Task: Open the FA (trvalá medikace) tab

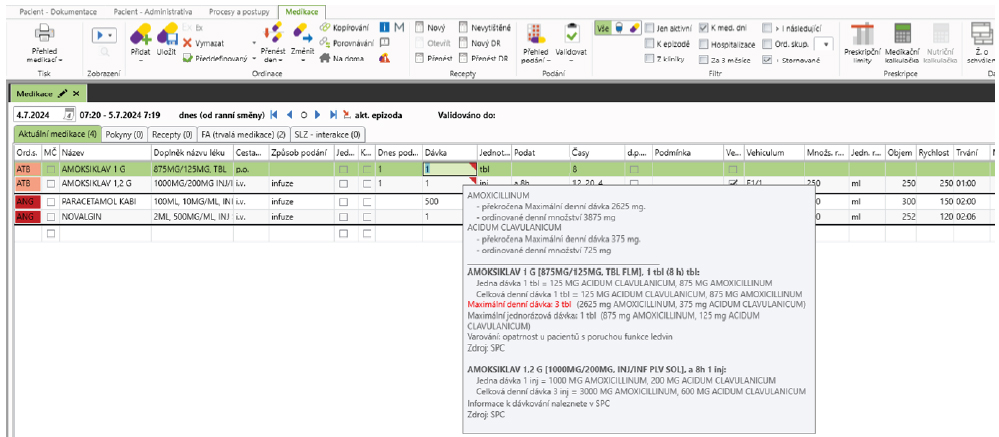Action: [x=243, y=133]
